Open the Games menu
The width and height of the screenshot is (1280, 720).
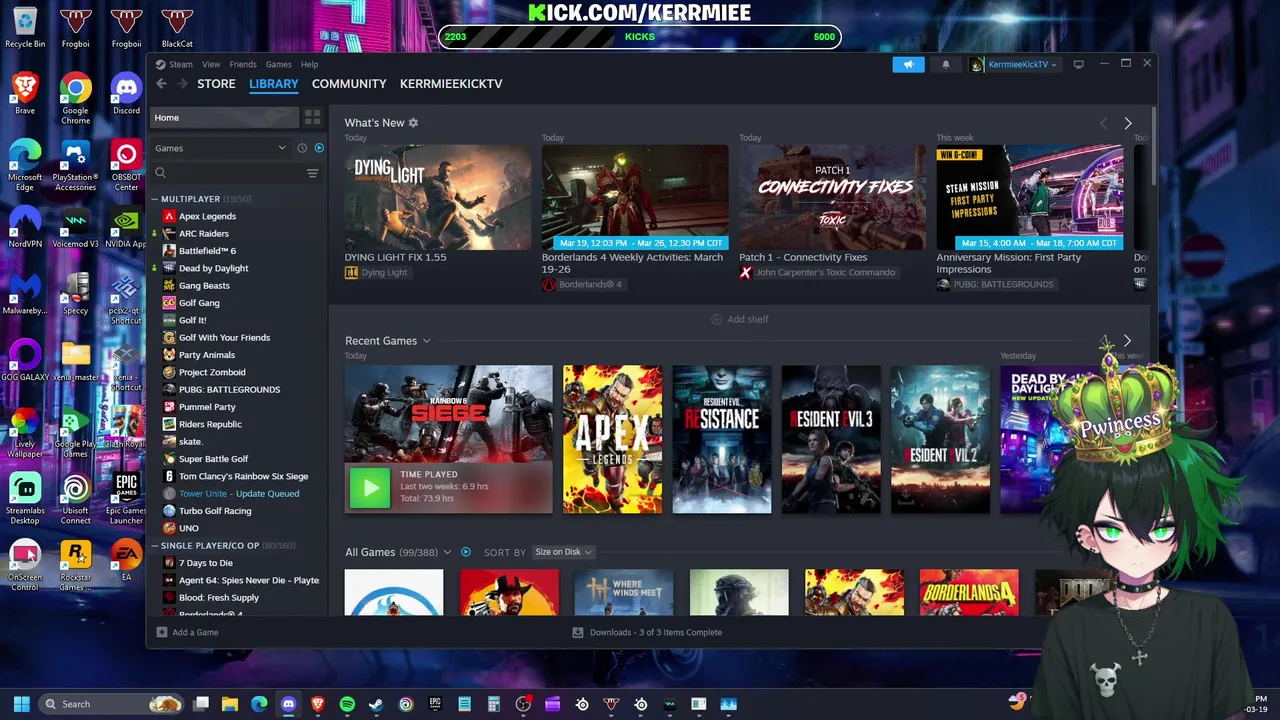(278, 64)
